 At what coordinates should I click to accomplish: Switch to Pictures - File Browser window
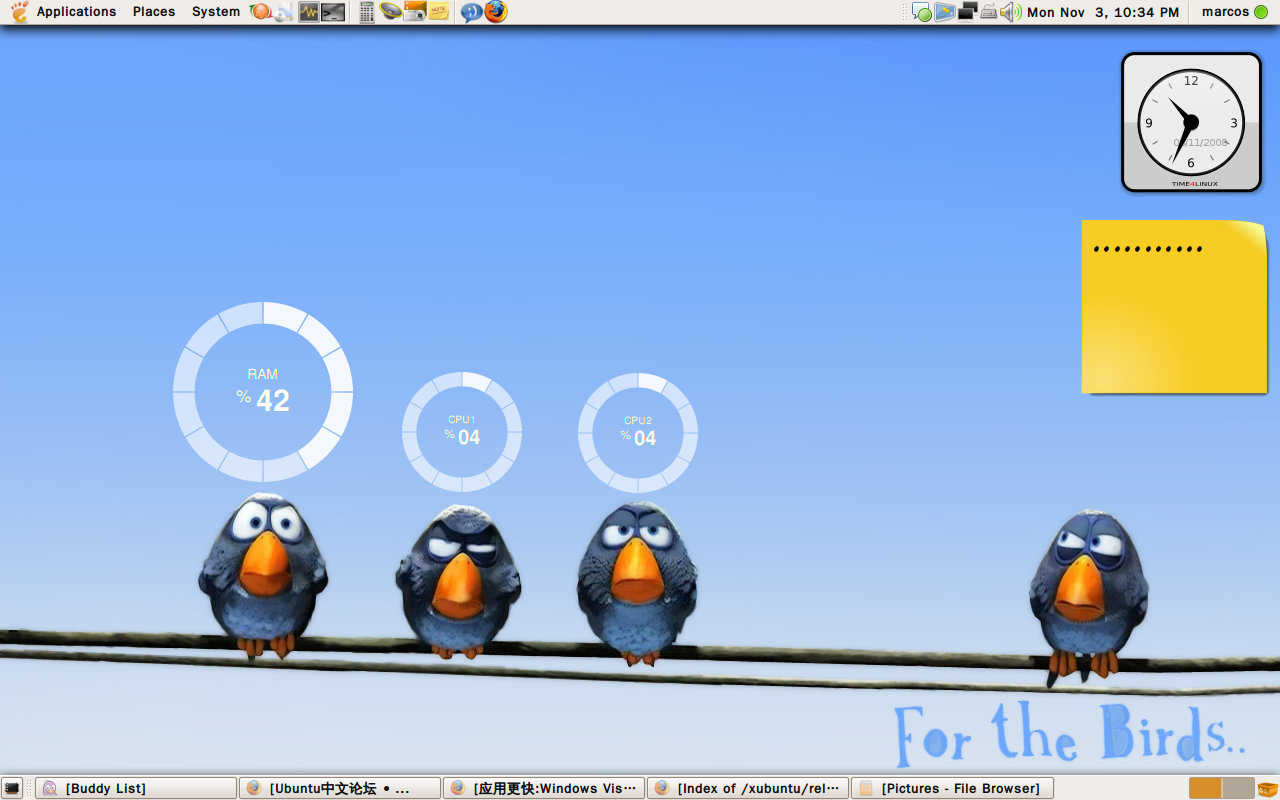(x=952, y=788)
